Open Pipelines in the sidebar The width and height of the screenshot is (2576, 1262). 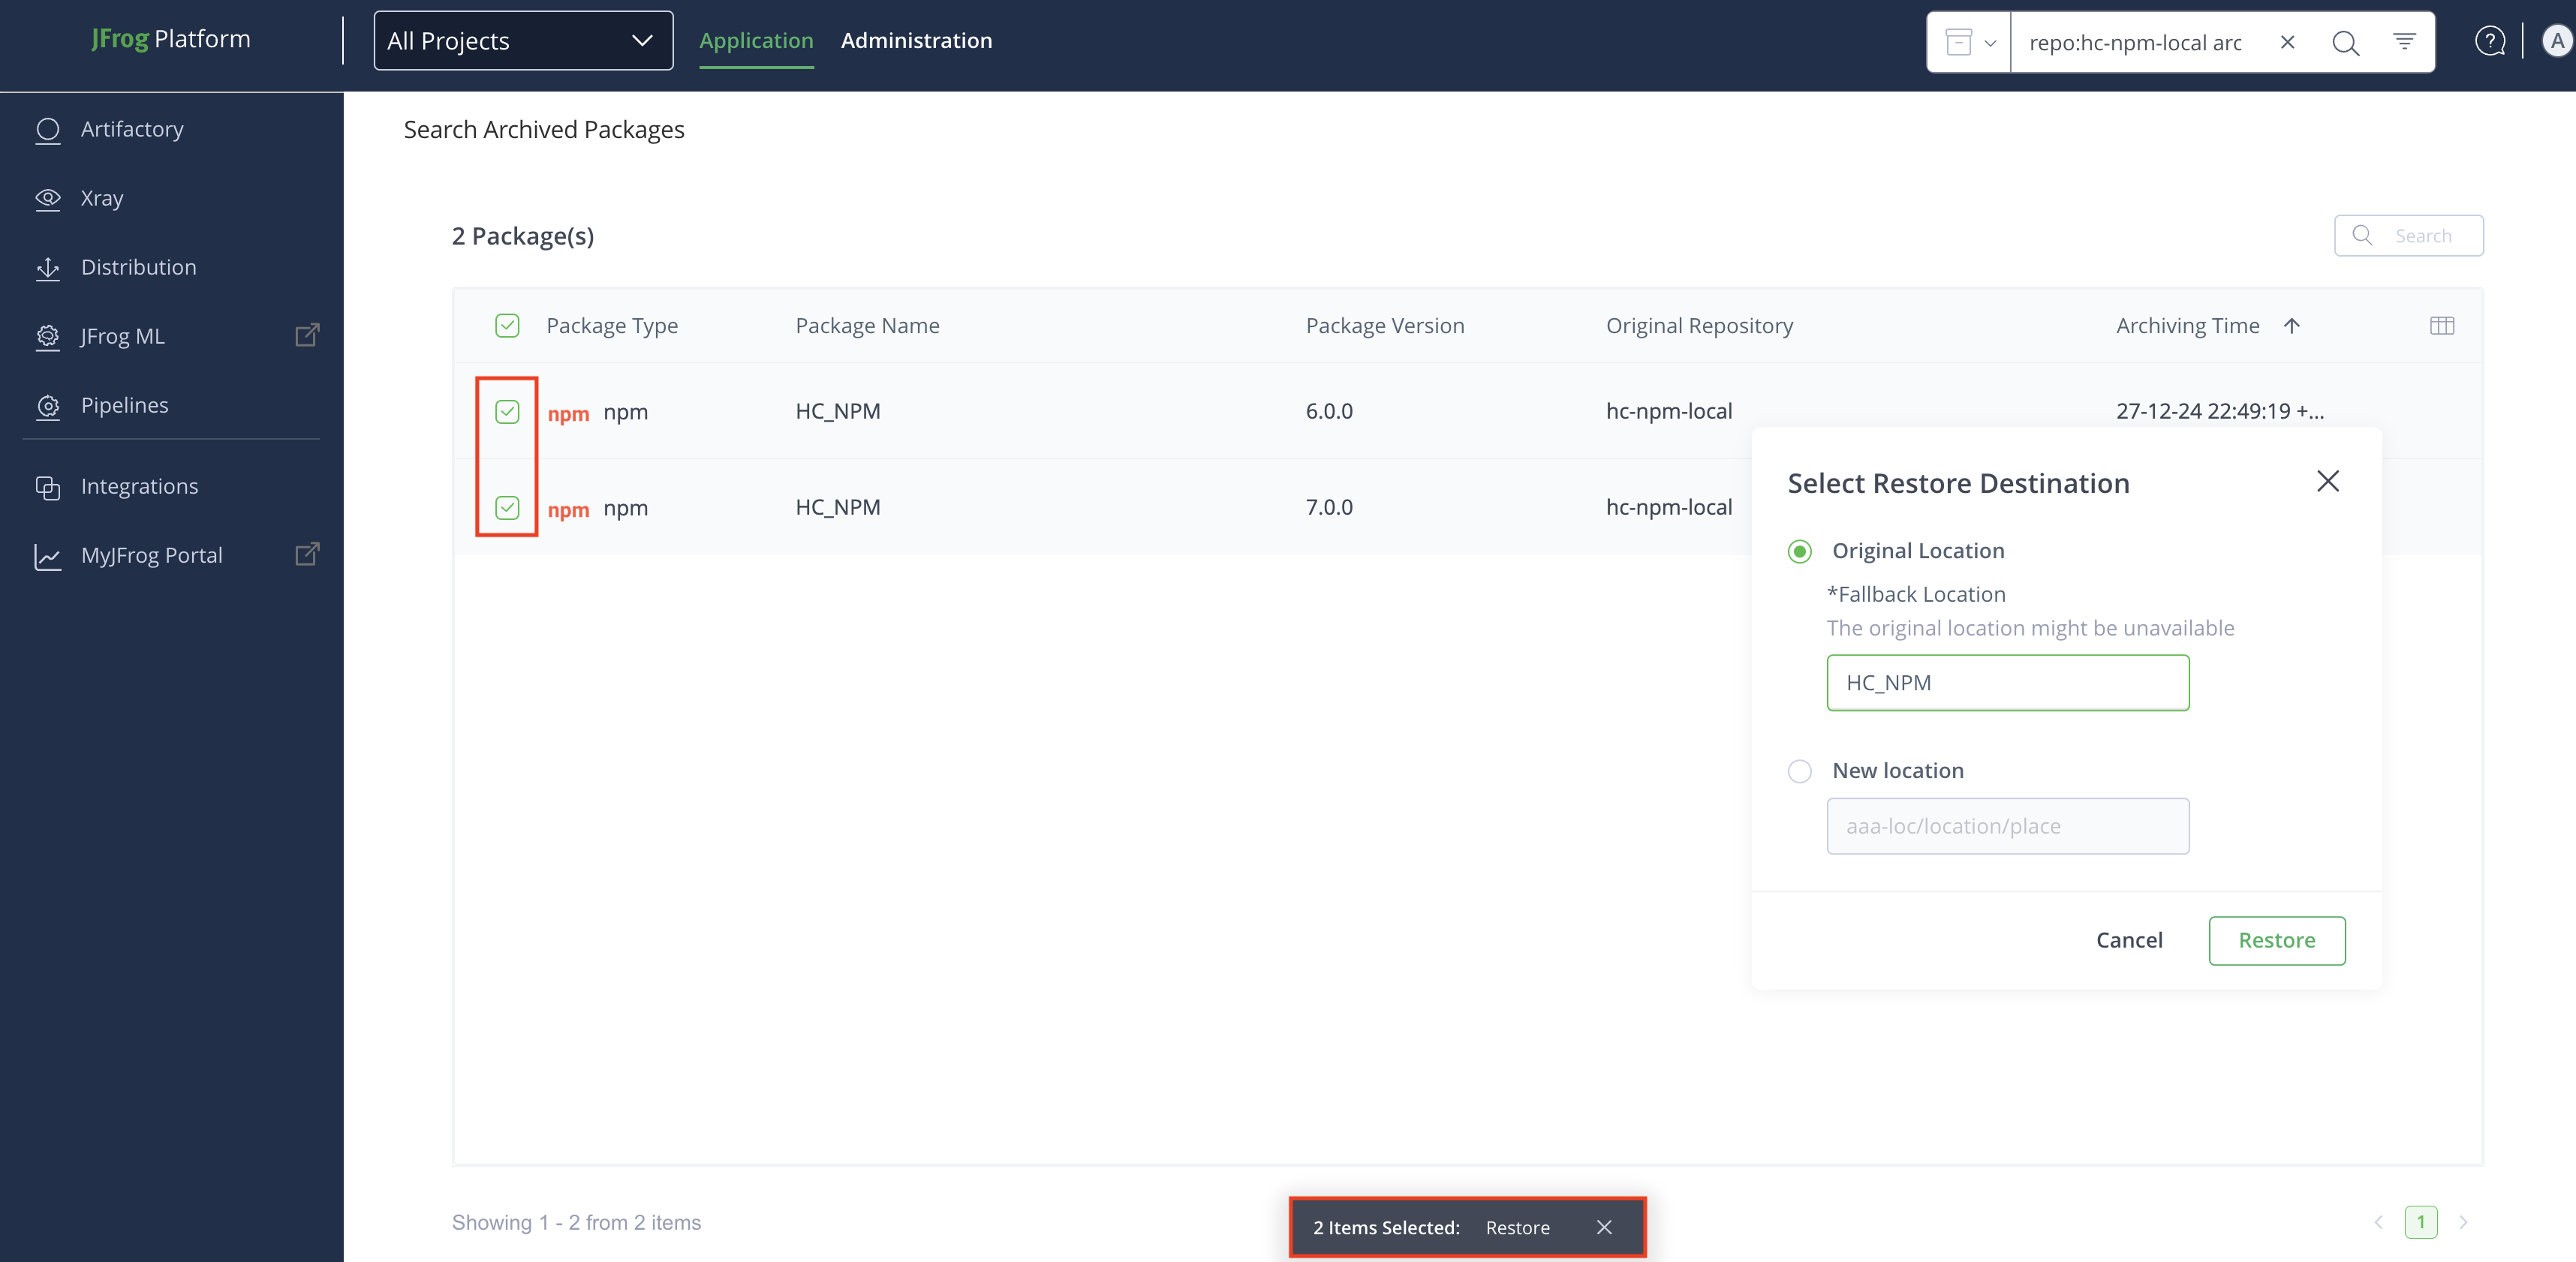tap(124, 405)
